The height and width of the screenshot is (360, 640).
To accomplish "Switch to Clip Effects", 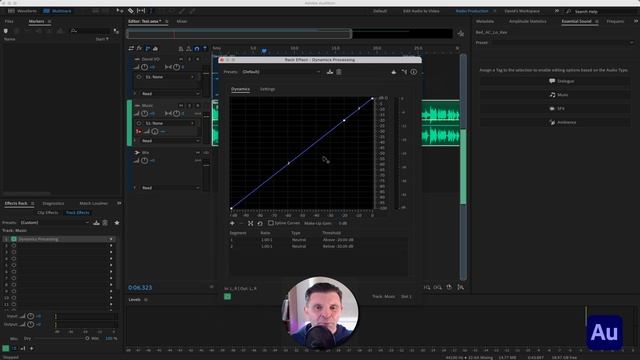I will pos(48,213).
